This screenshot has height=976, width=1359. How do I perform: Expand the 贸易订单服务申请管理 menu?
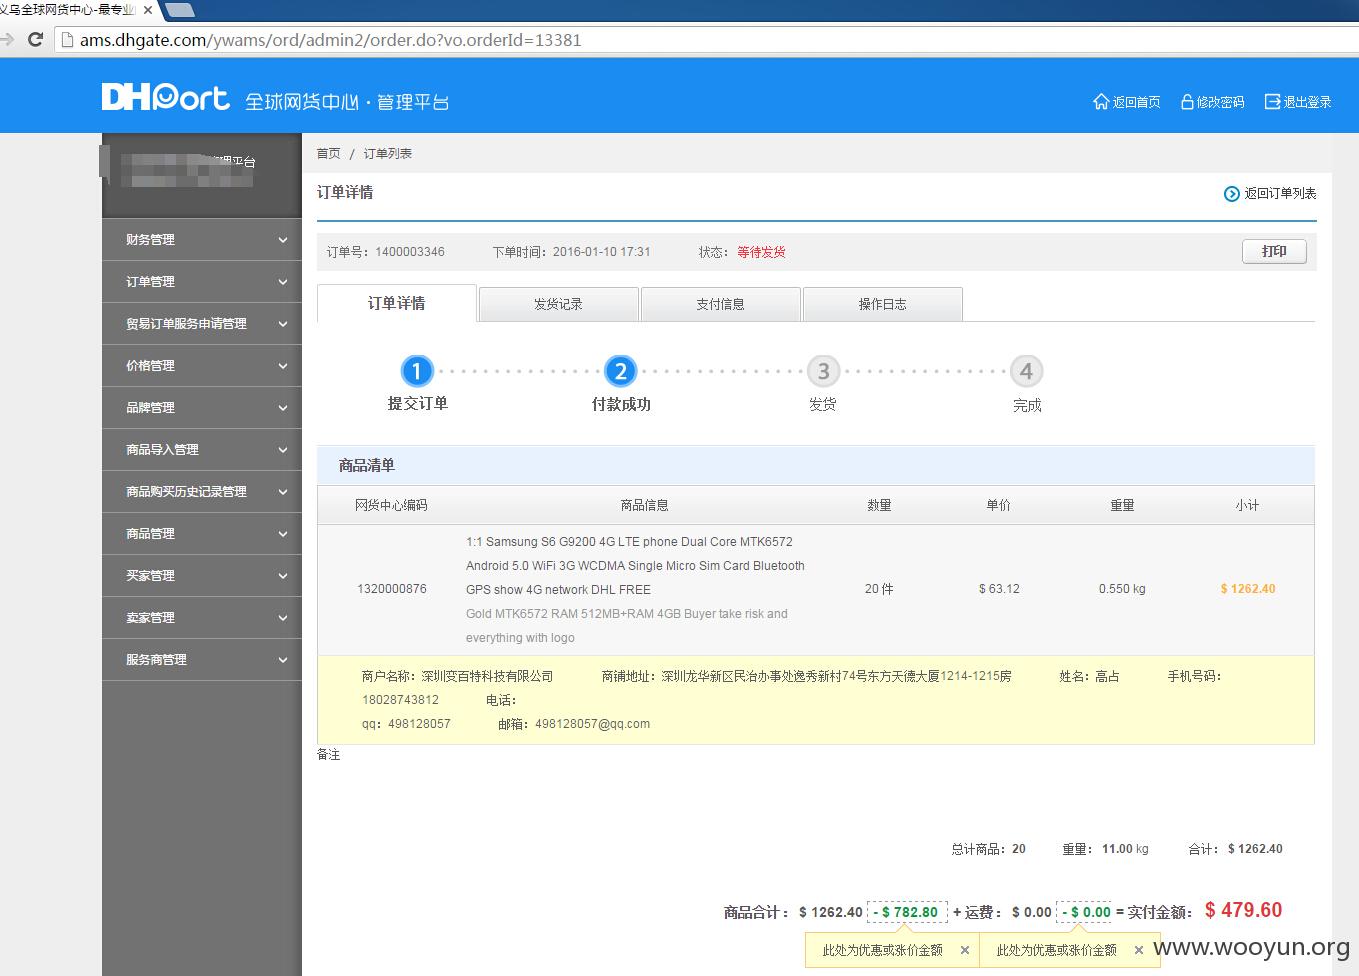pos(201,324)
